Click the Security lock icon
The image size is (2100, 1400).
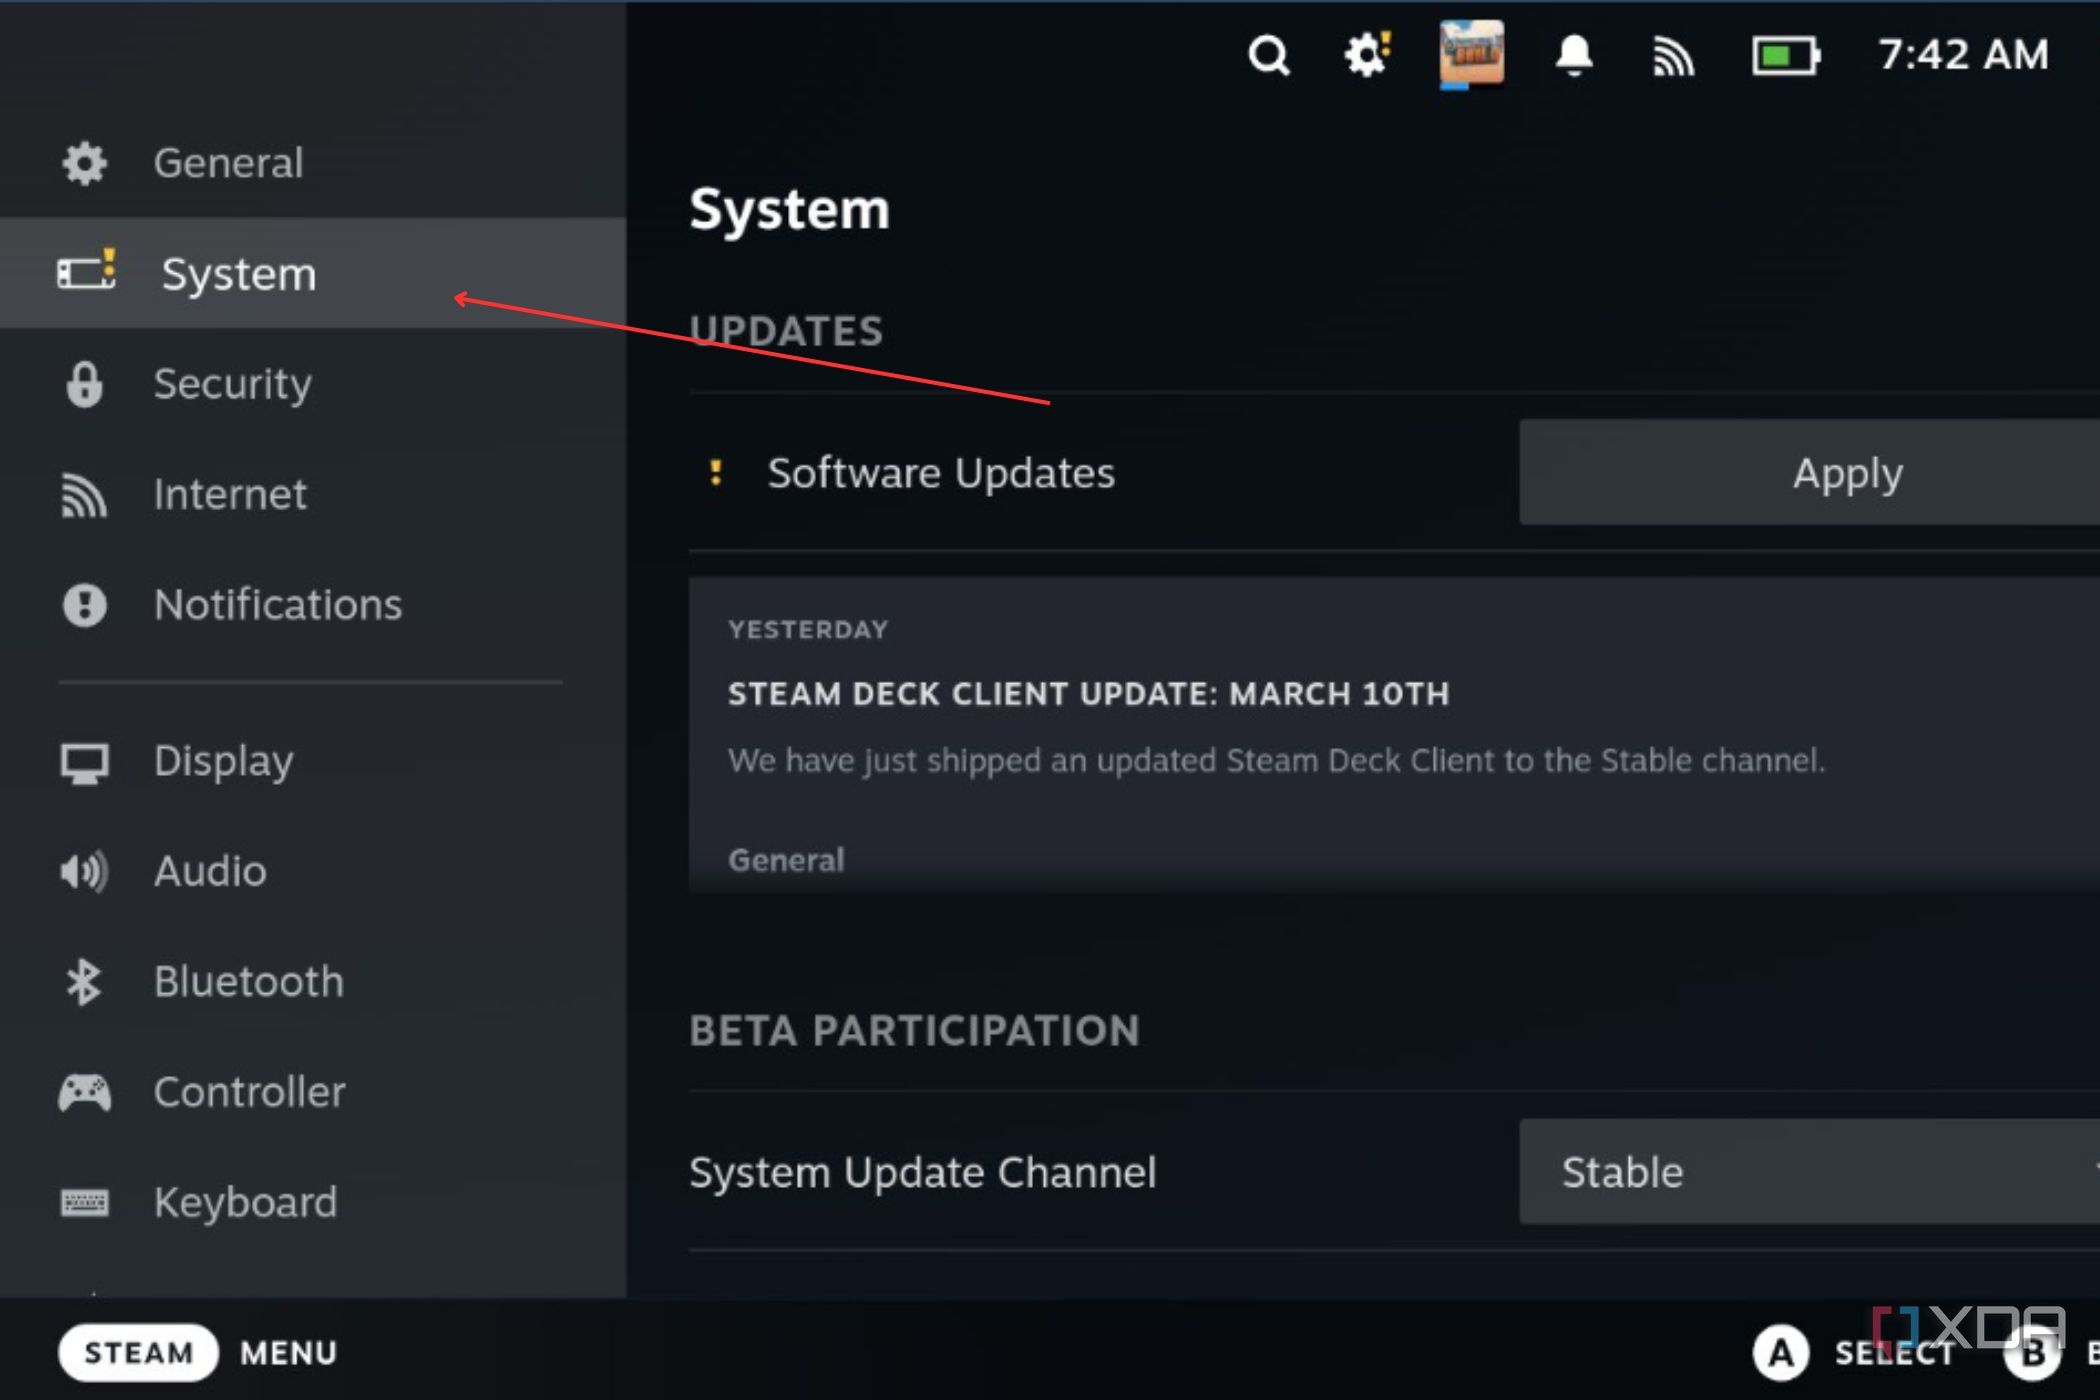(x=84, y=384)
